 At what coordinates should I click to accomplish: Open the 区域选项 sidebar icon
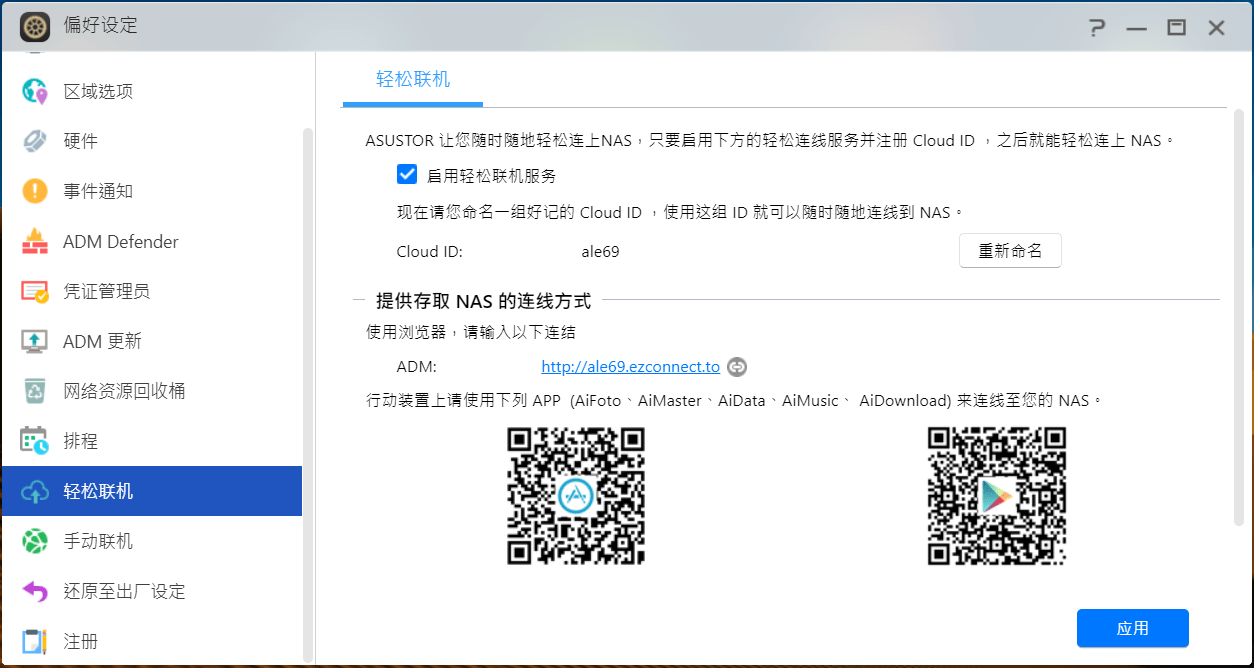[x=33, y=90]
